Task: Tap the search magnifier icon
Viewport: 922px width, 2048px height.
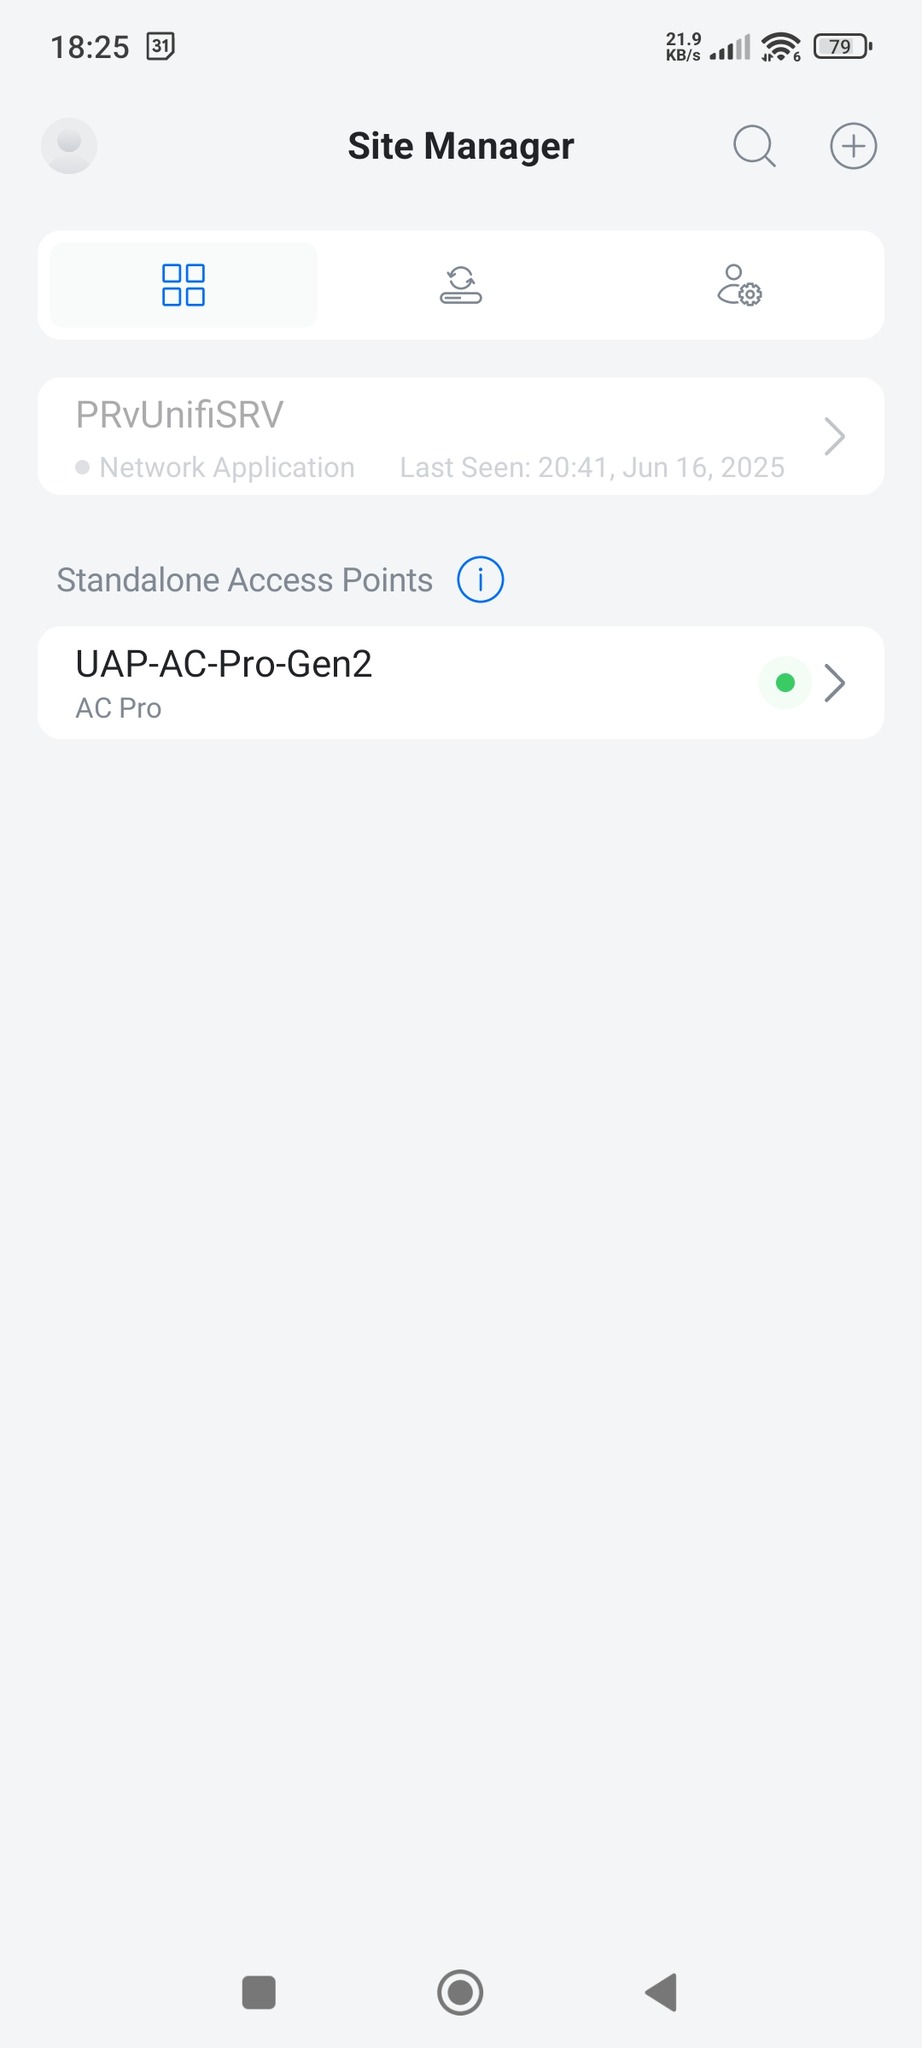Action: pos(754,146)
